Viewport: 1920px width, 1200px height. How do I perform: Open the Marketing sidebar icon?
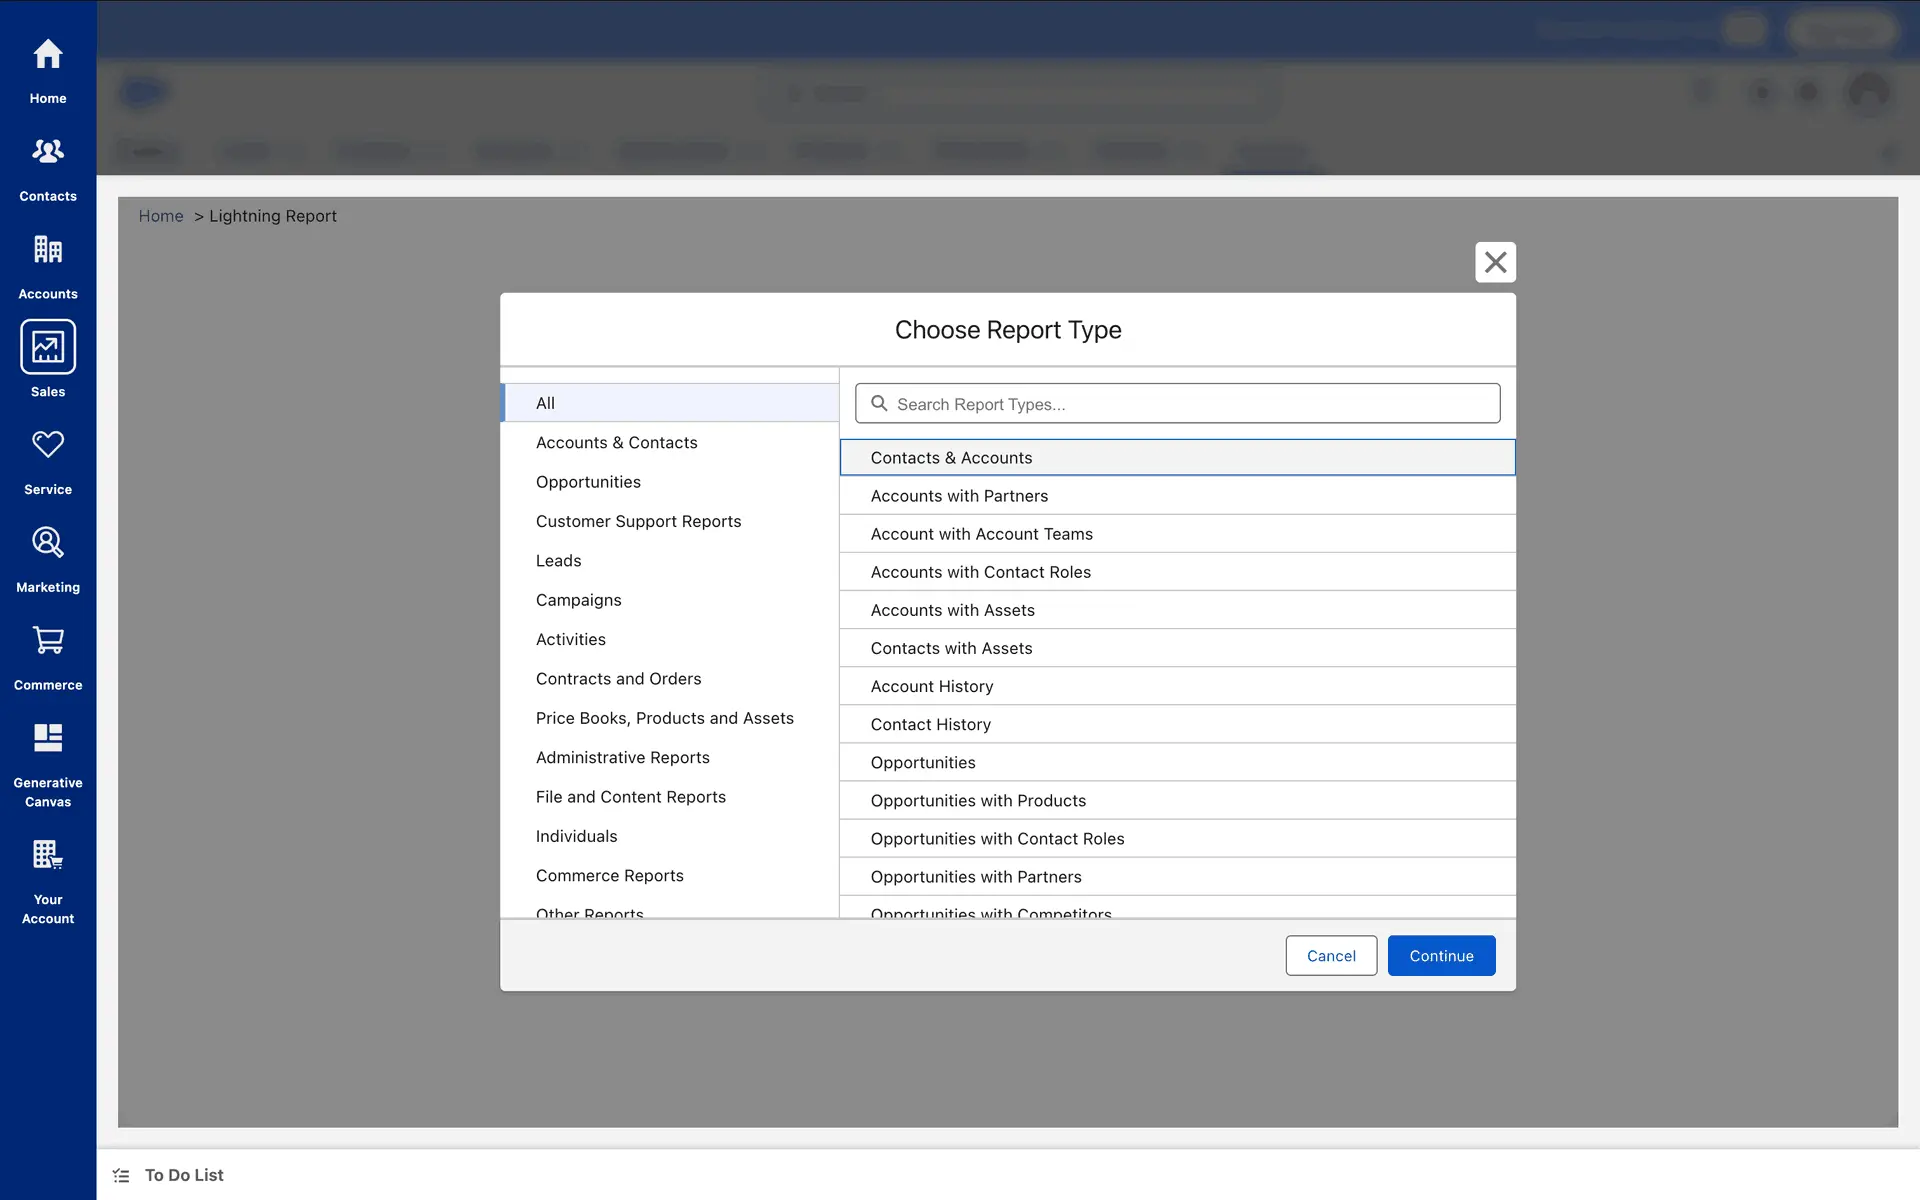tap(48, 543)
